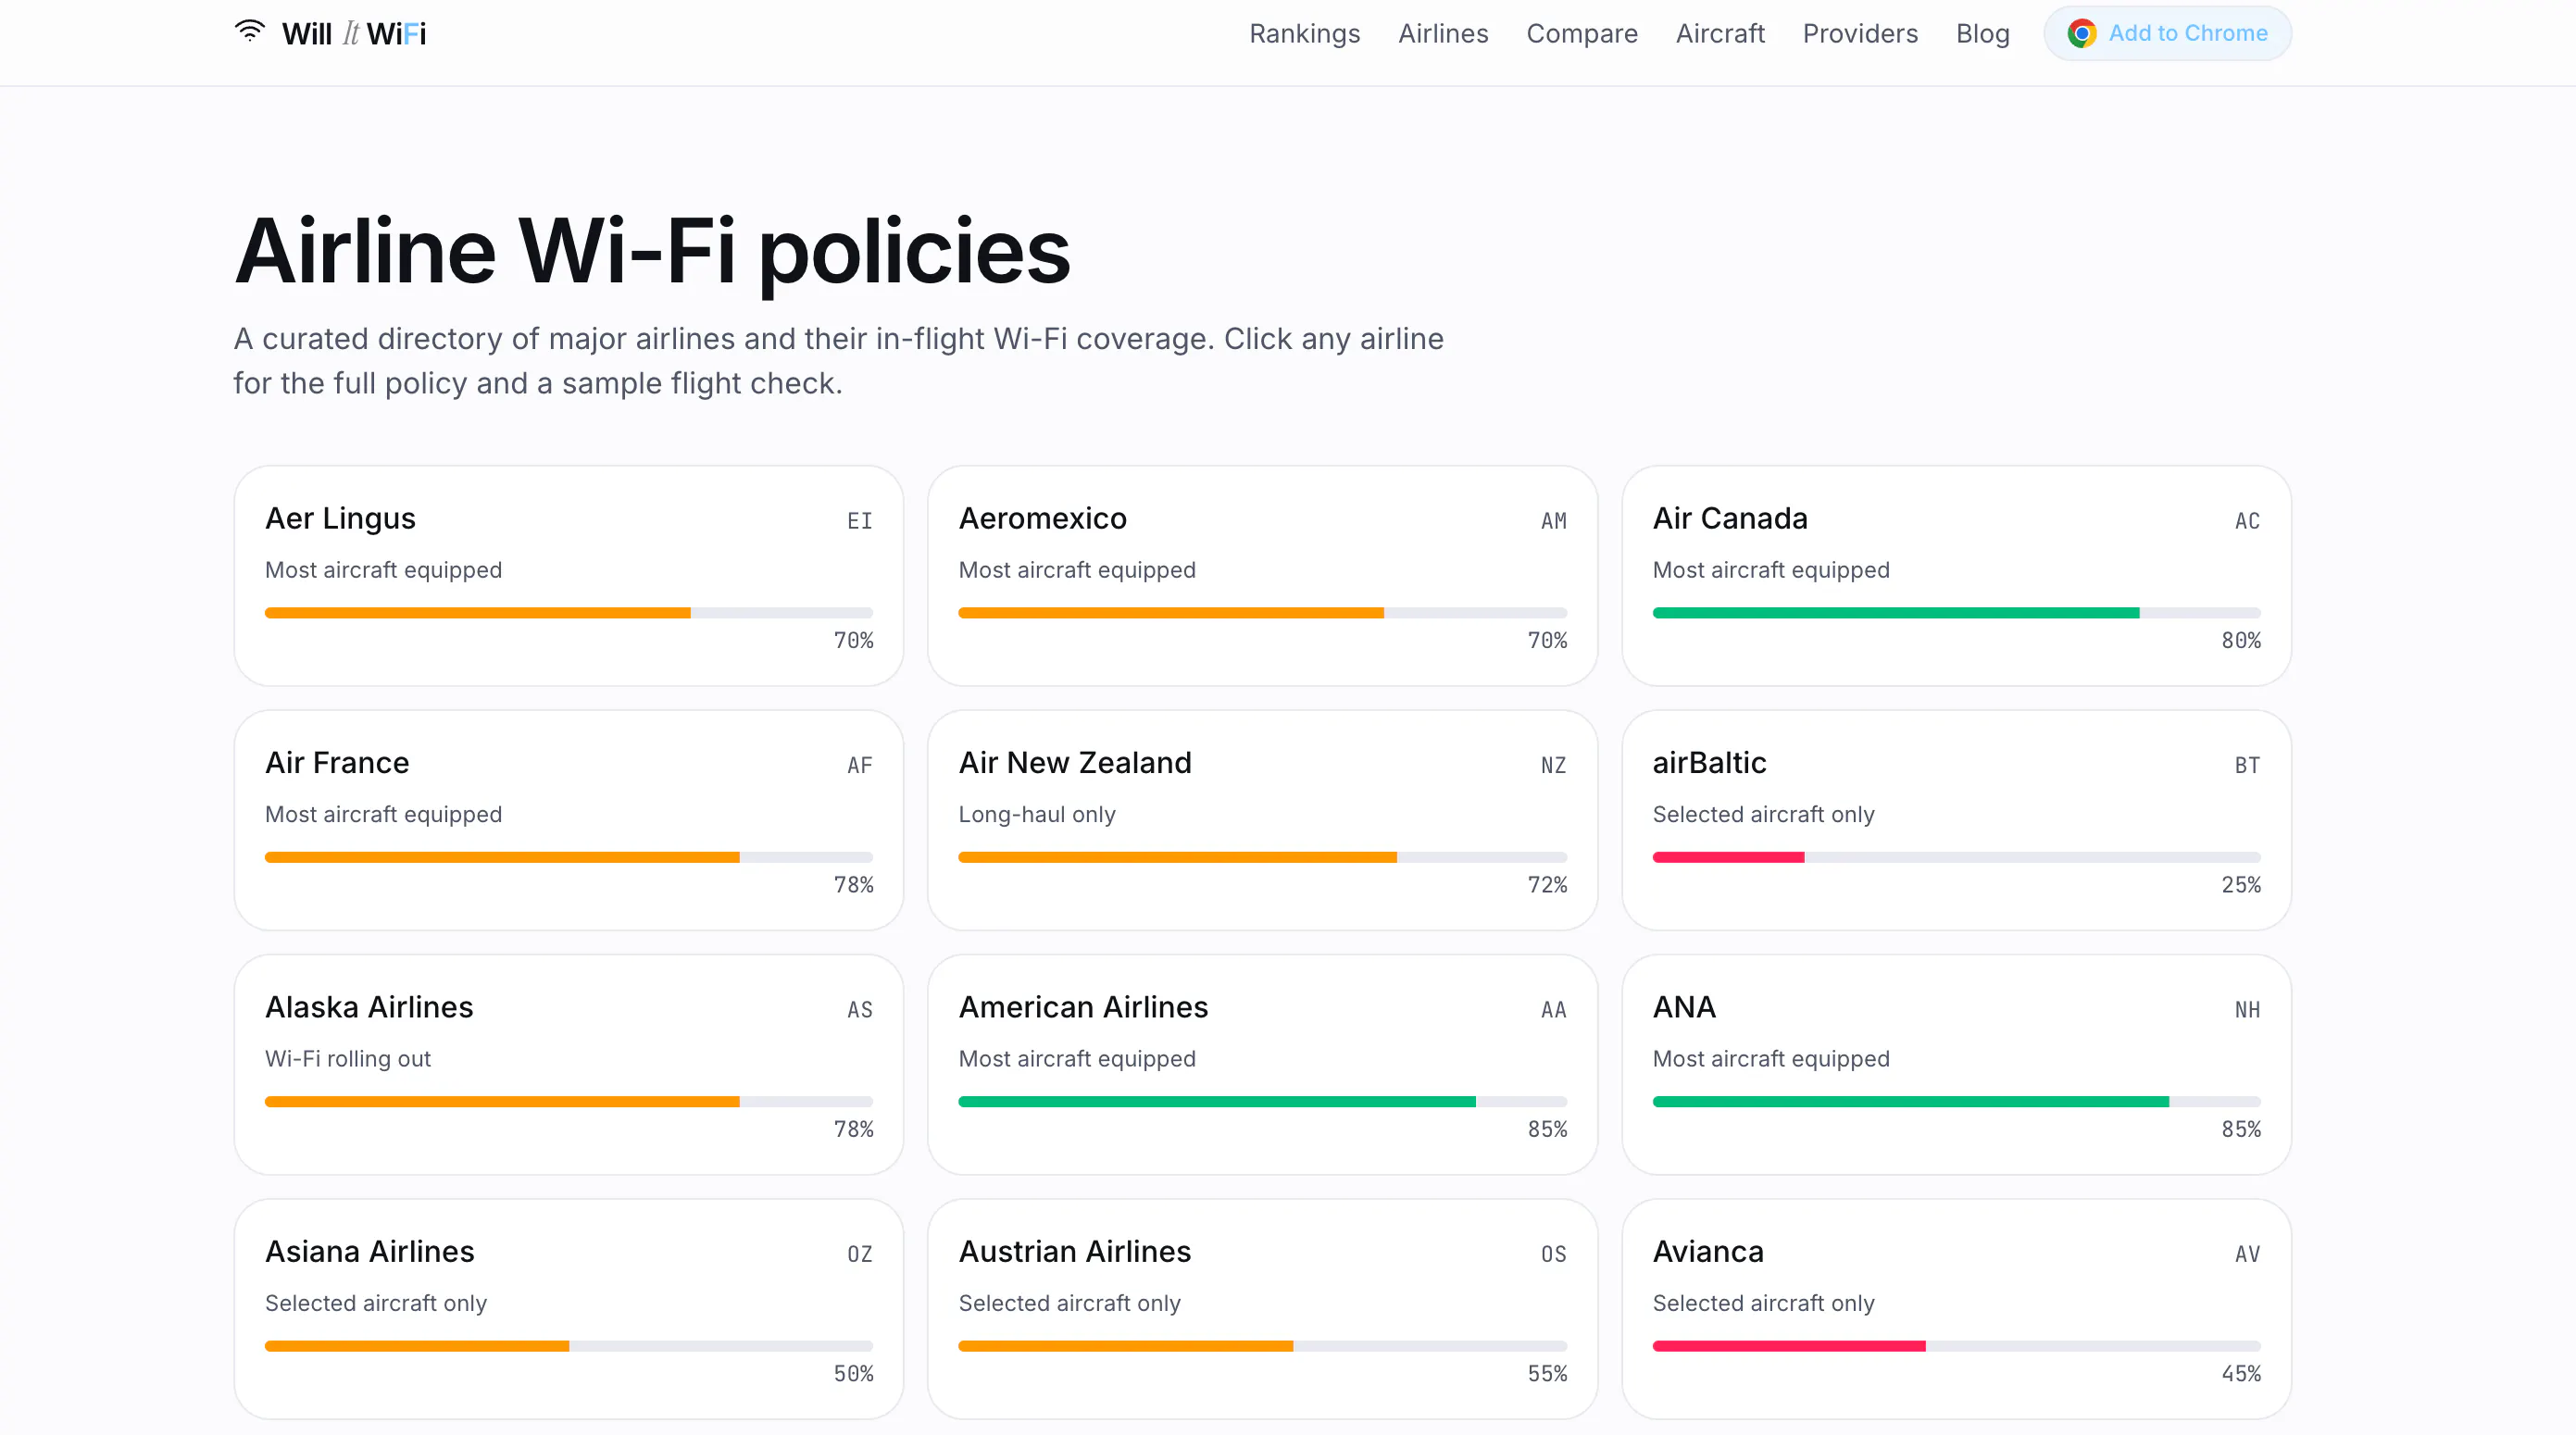The image size is (2576, 1435).
Task: Open the Providers page
Action: [x=1860, y=34]
